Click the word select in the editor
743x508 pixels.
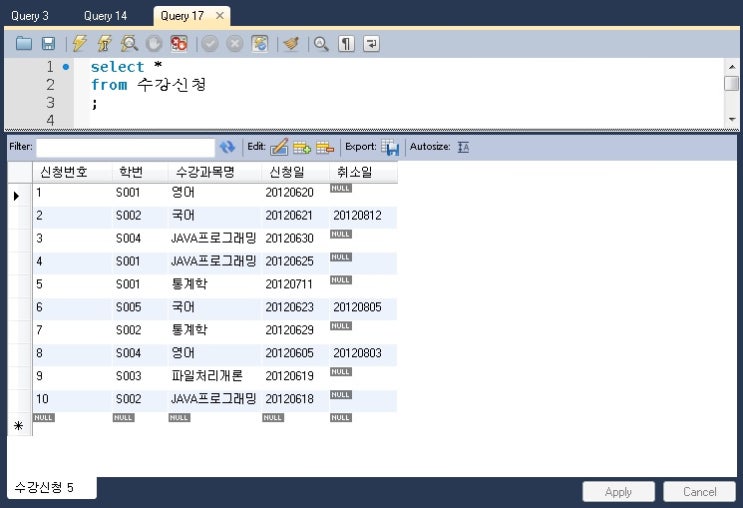click(x=117, y=67)
